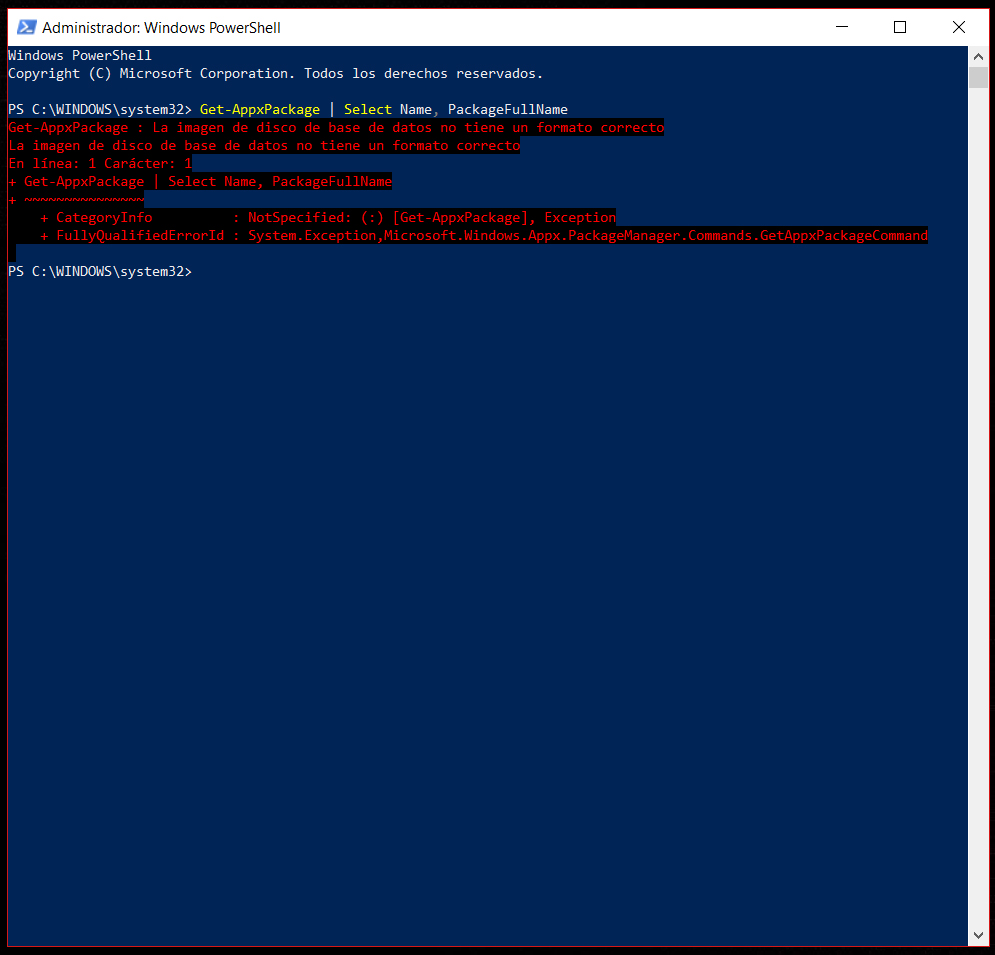The image size is (995, 955).
Task: Click the FullyQualifiedErrorId error line
Action: (484, 235)
